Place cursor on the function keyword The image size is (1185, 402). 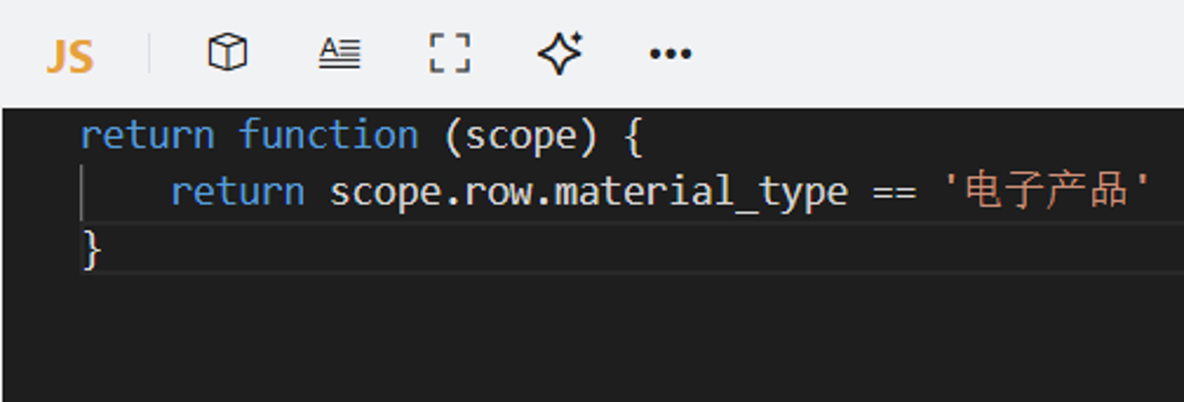[x=328, y=135]
